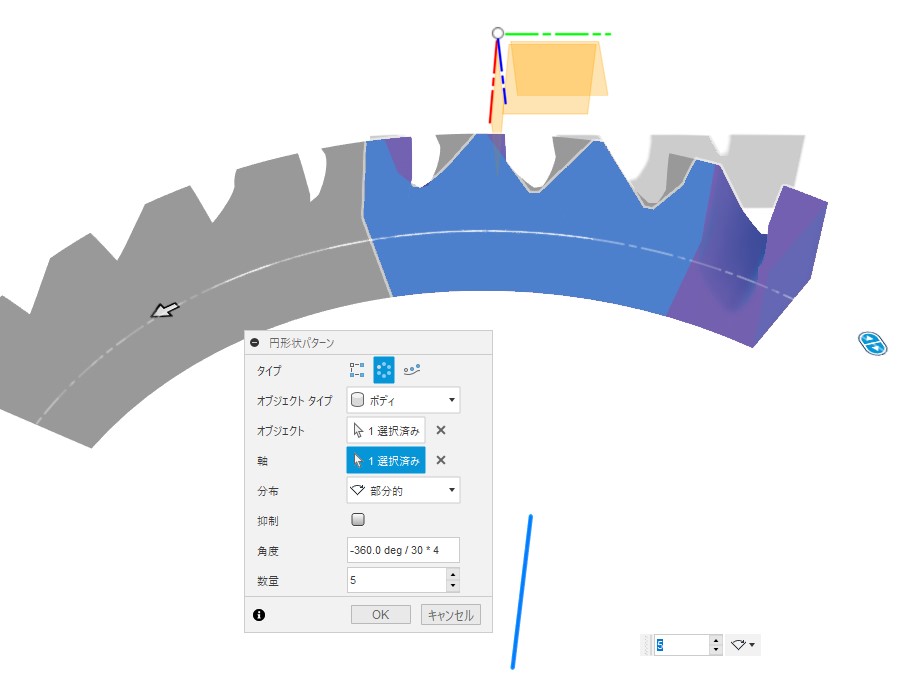Viewport: 901px width, 697px height.
Task: Click the floating quantity input field
Action: [680, 646]
